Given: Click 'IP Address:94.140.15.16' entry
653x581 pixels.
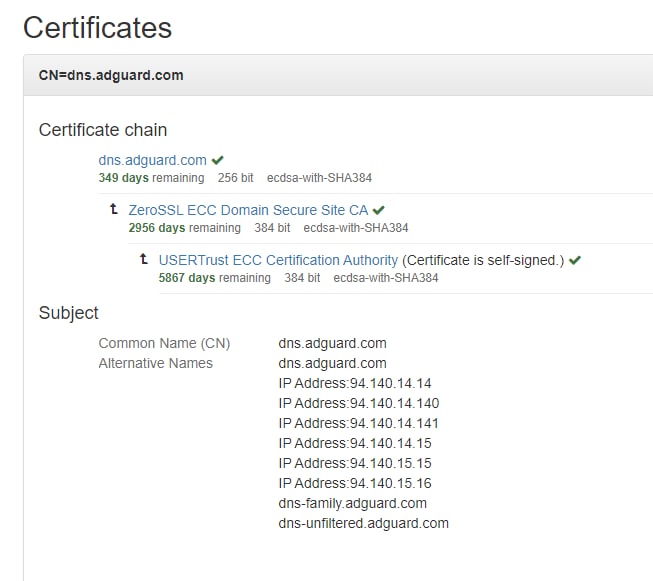Looking at the screenshot, I should click(x=355, y=483).
